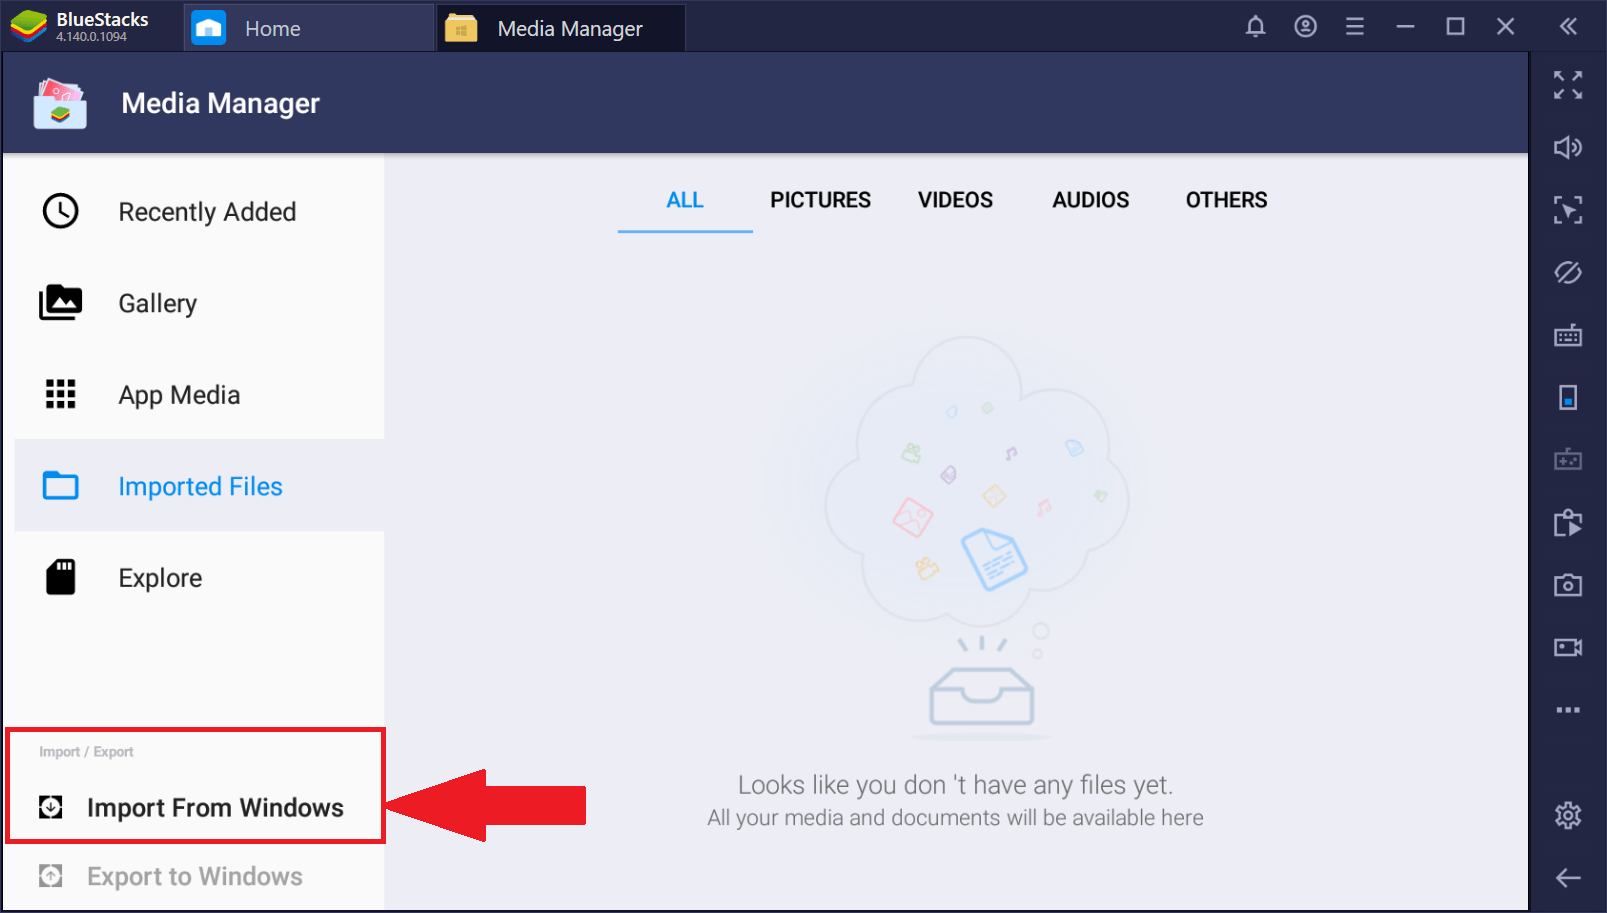Click the export arrow icon
The height and width of the screenshot is (913, 1607).
pos(51,876)
